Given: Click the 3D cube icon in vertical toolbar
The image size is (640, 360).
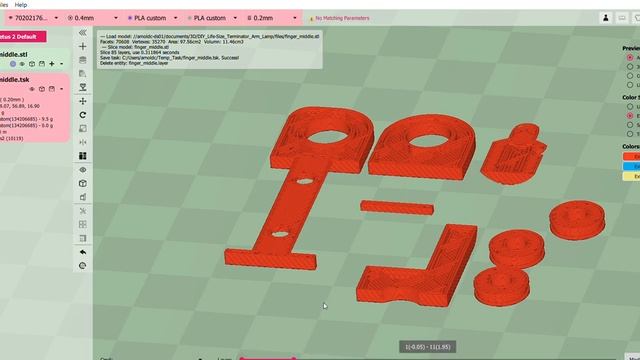Looking at the screenshot, I should tap(82, 183).
